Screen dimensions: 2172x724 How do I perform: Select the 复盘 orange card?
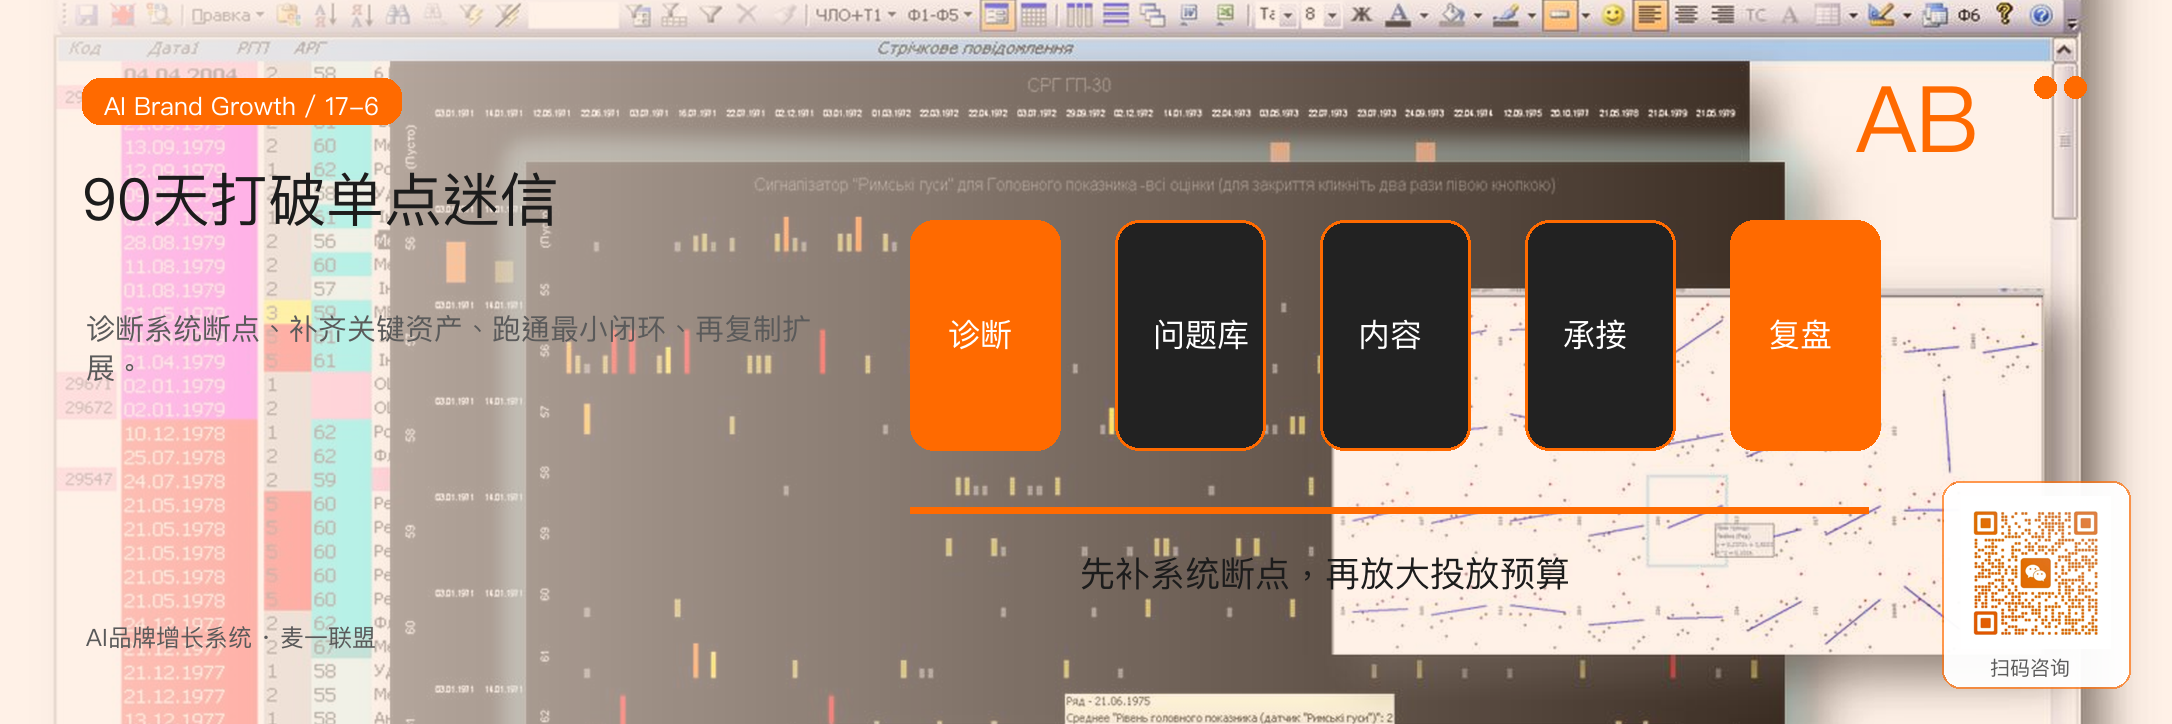1805,335
